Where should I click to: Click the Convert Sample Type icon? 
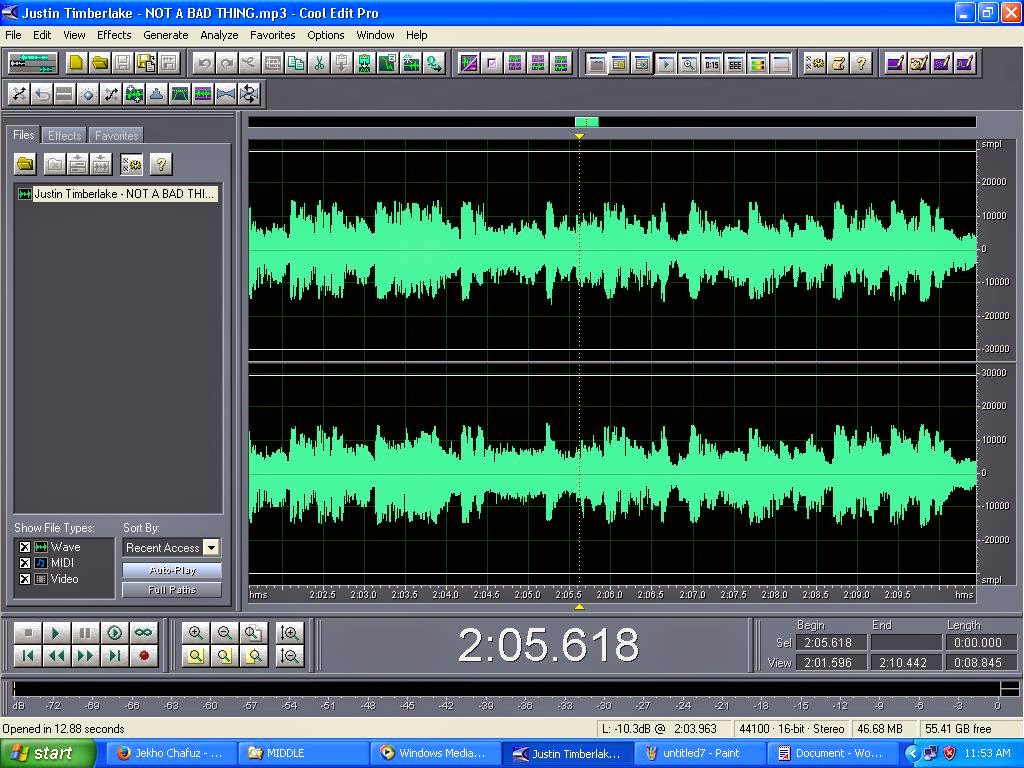[x=434, y=63]
